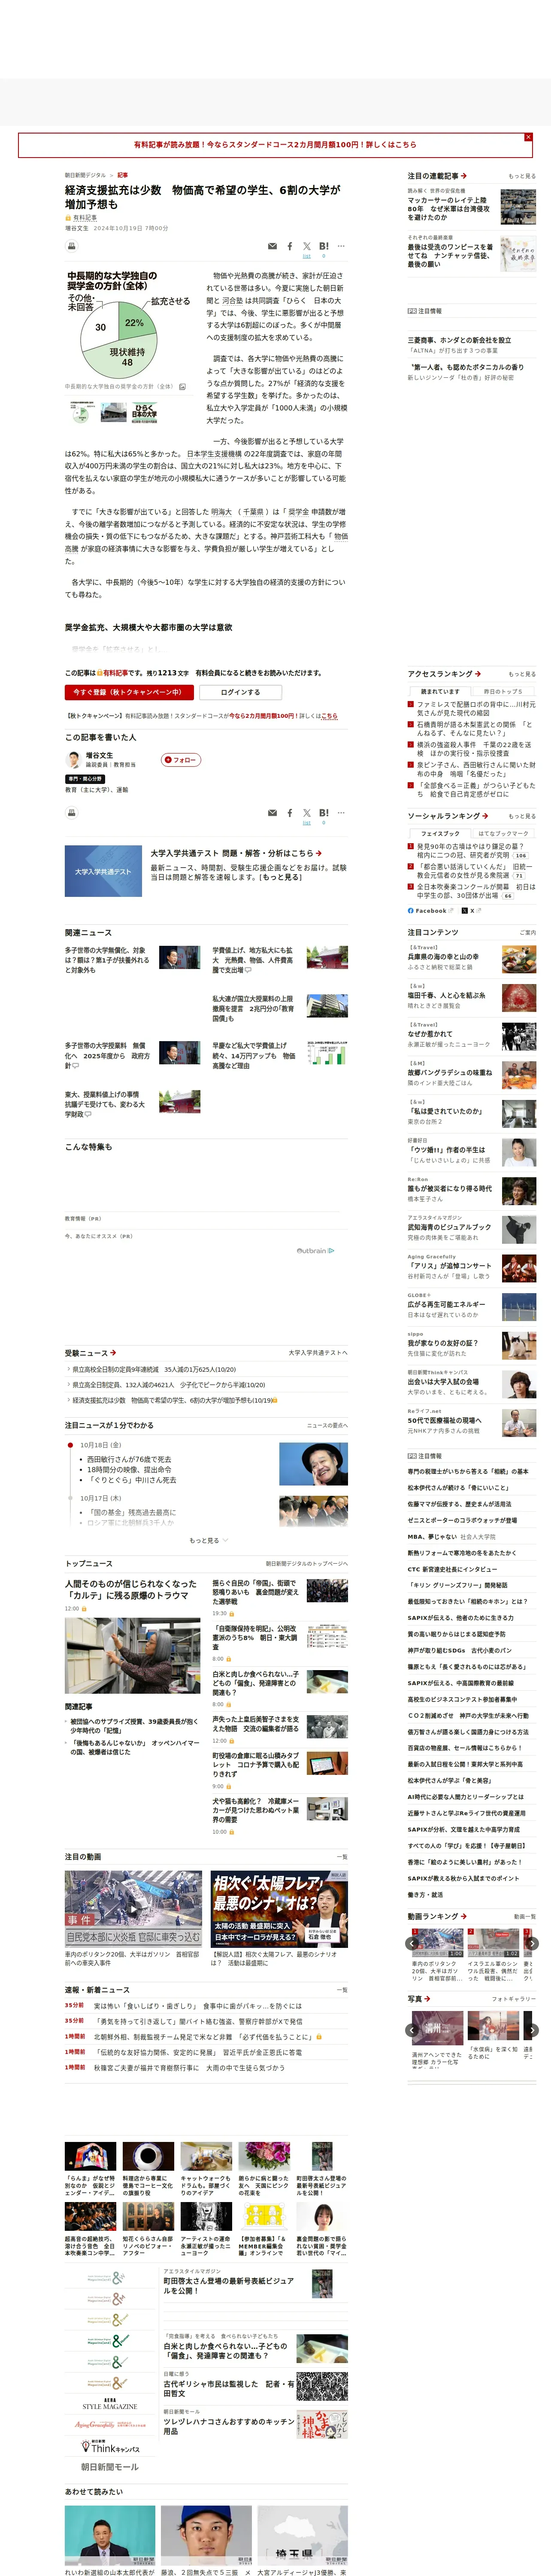551x2576 pixels.
Task: Open もっと見る beside ソーシャルランキング
Action: click(522, 816)
